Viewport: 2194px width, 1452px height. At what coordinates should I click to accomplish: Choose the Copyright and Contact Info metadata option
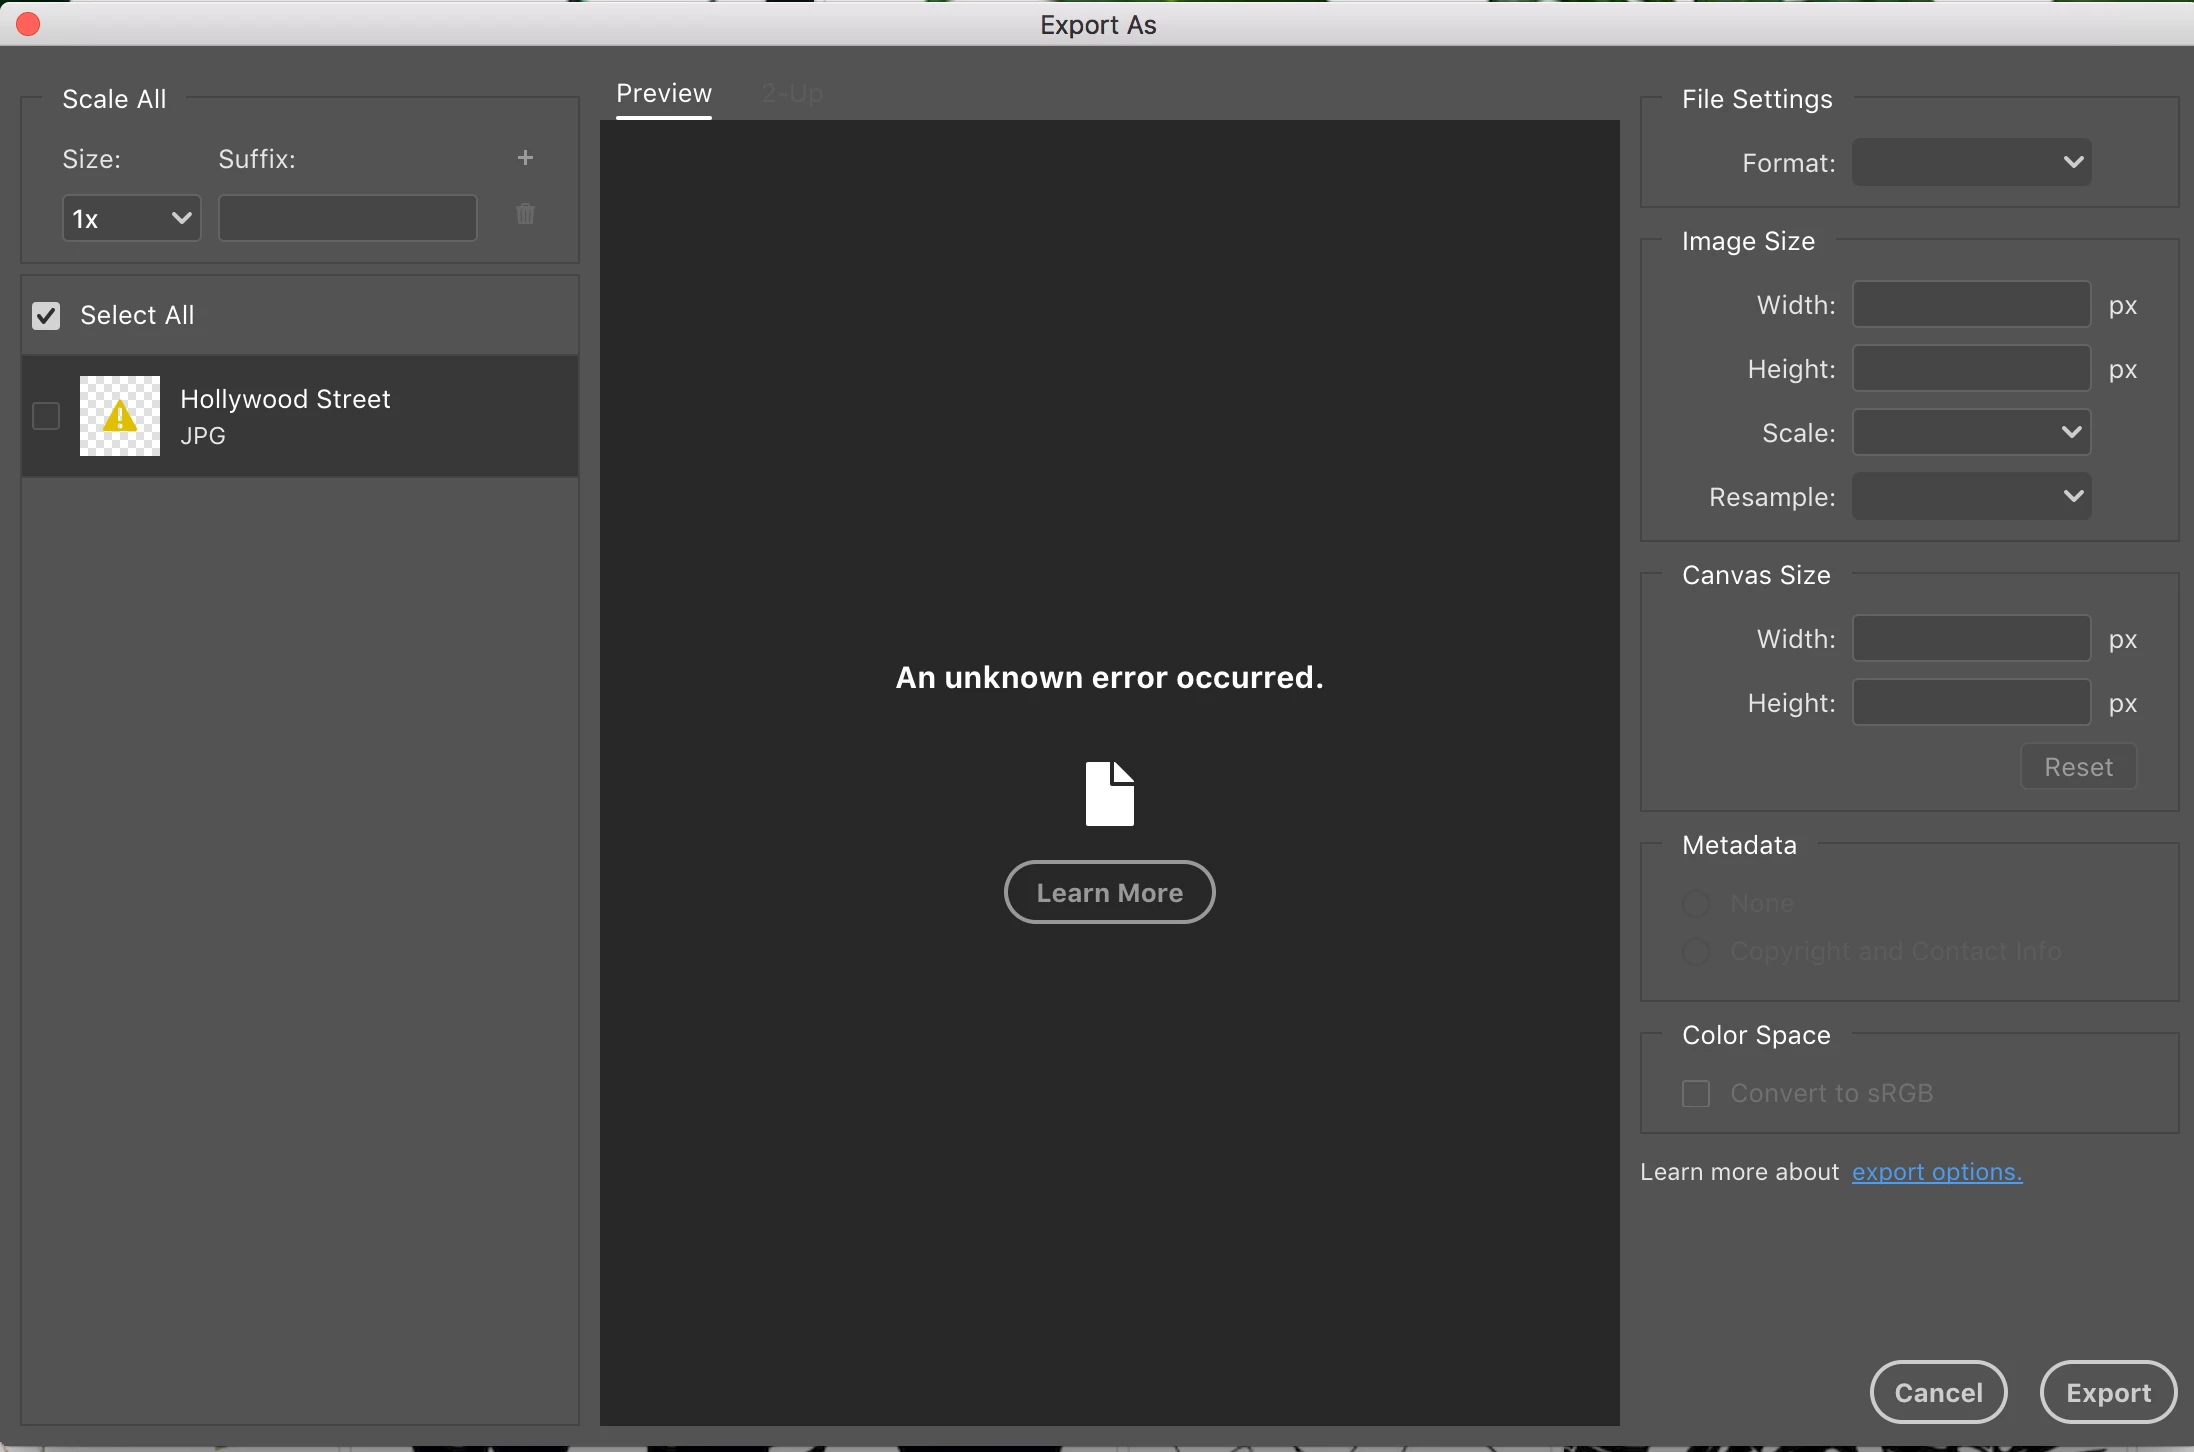click(x=1696, y=951)
